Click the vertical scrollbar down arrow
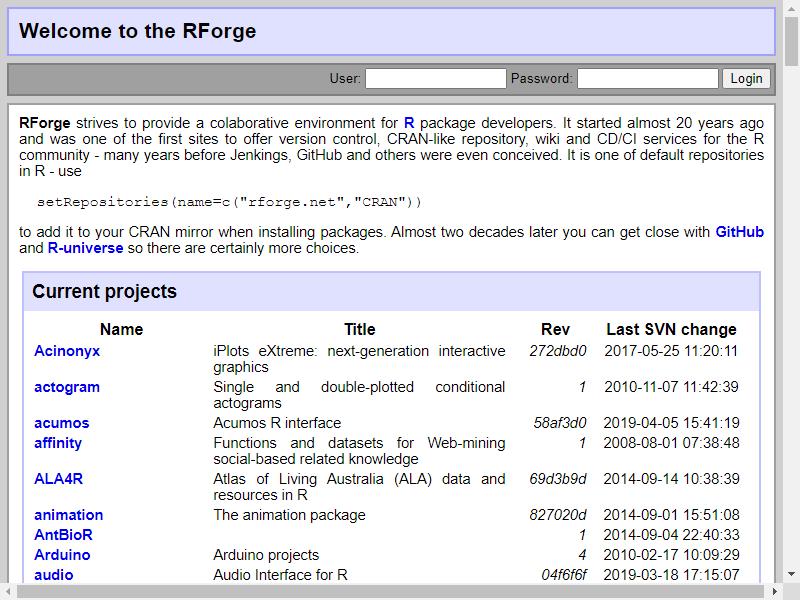This screenshot has height=600, width=800. pos(792,574)
